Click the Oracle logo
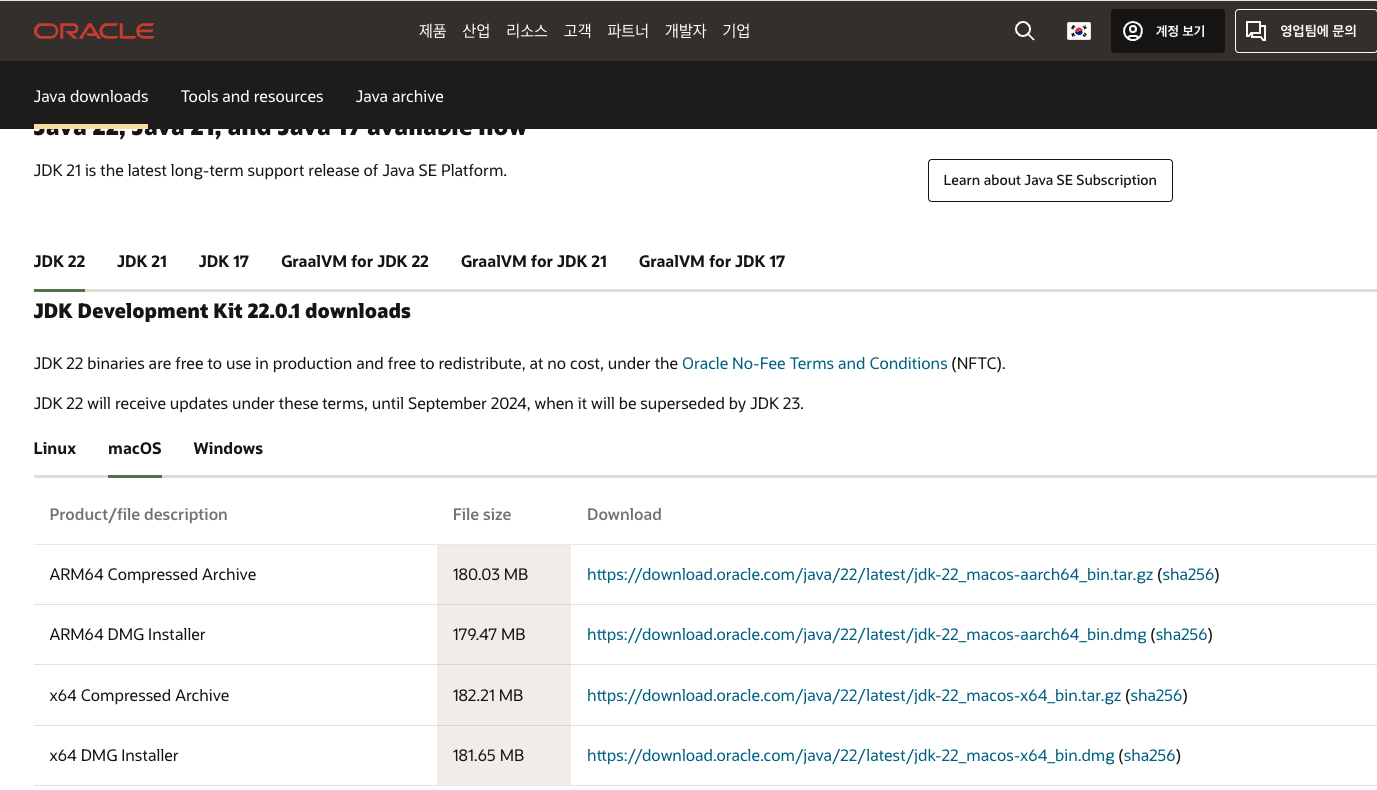Image resolution: width=1377 pixels, height=790 pixels. (x=94, y=31)
